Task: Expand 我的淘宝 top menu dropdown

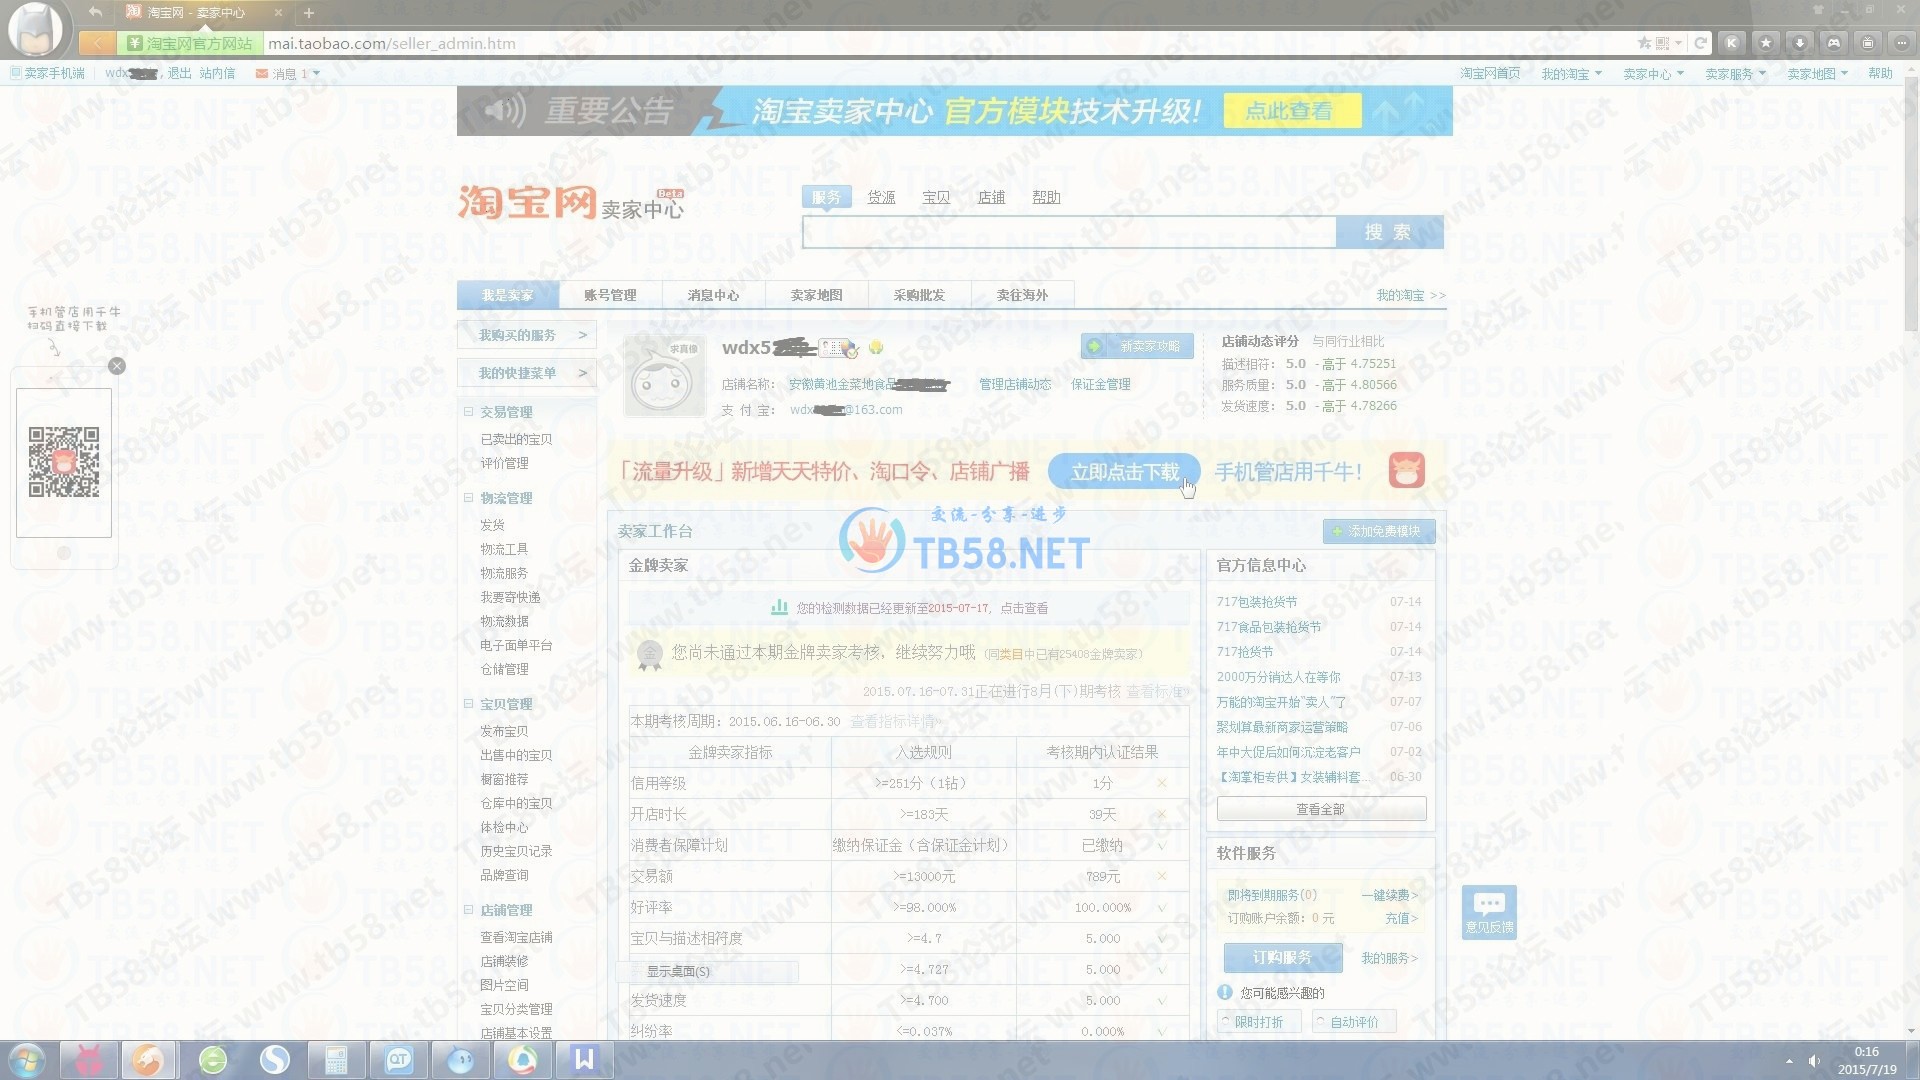Action: (1571, 73)
